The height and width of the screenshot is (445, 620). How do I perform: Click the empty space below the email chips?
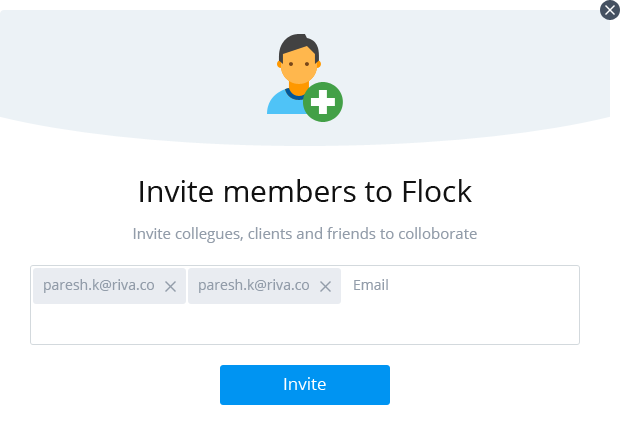click(300, 325)
